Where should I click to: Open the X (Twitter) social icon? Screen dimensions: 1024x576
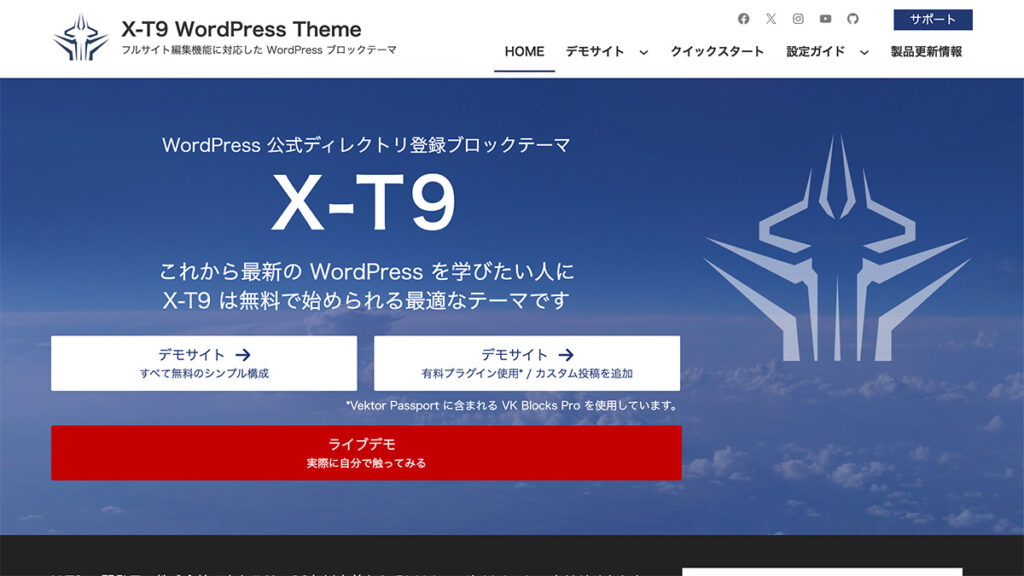click(x=771, y=19)
